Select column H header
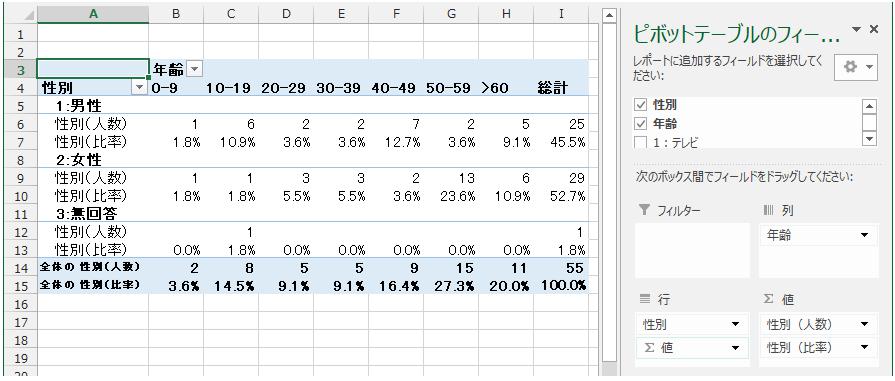 click(506, 15)
